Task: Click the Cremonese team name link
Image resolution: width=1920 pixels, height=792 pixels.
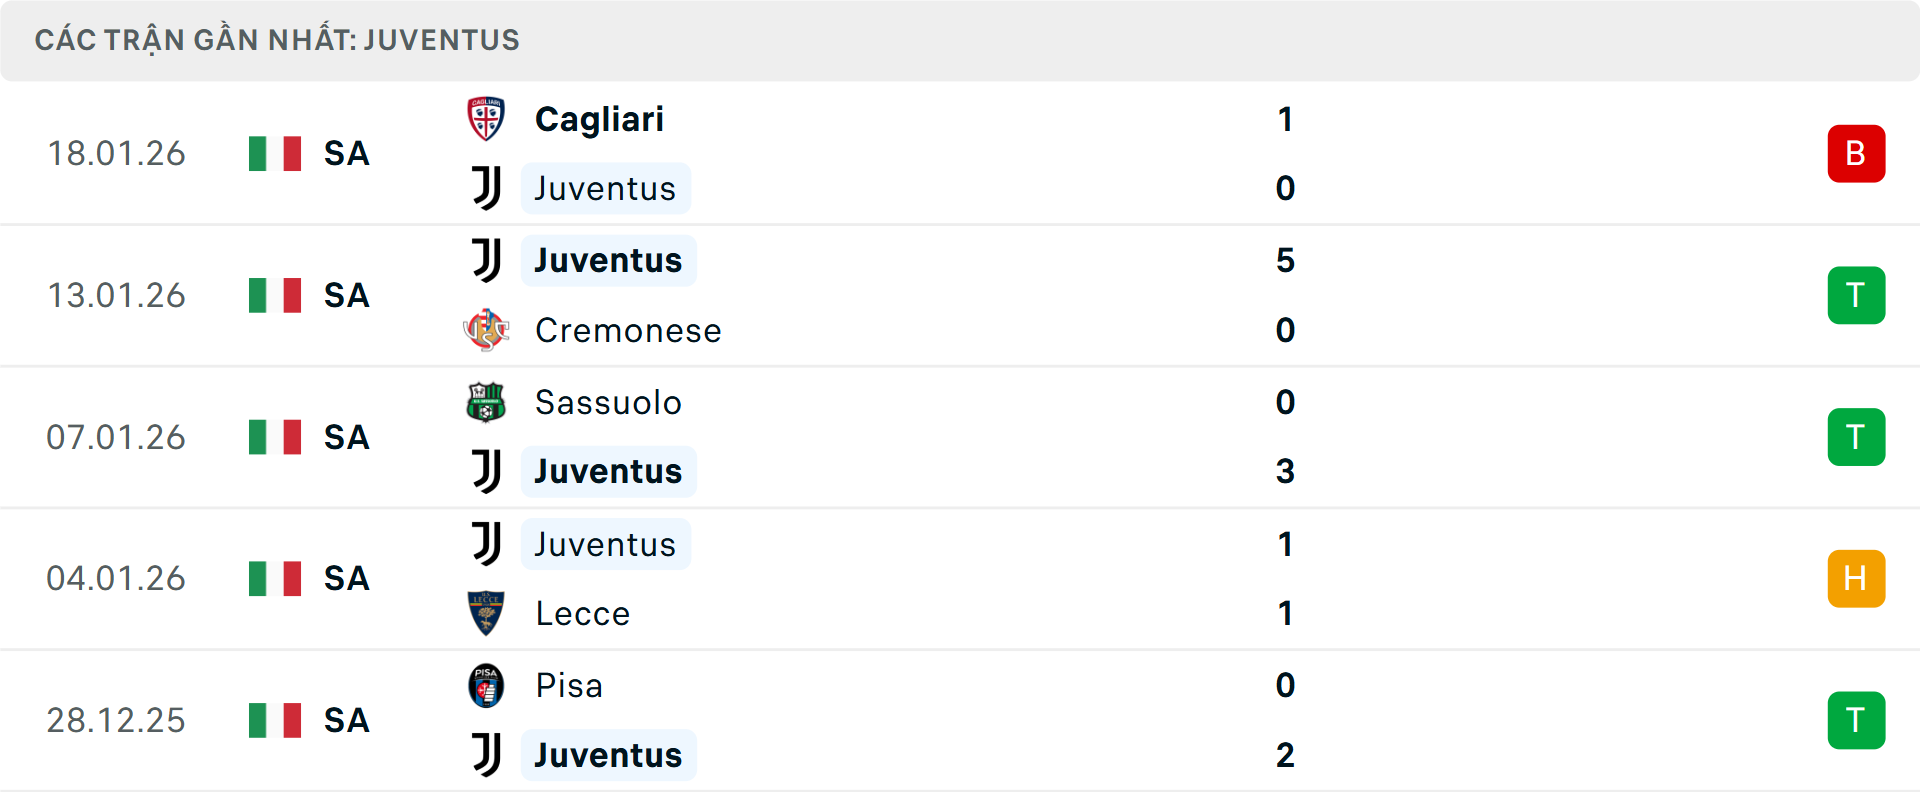Action: coord(628,330)
